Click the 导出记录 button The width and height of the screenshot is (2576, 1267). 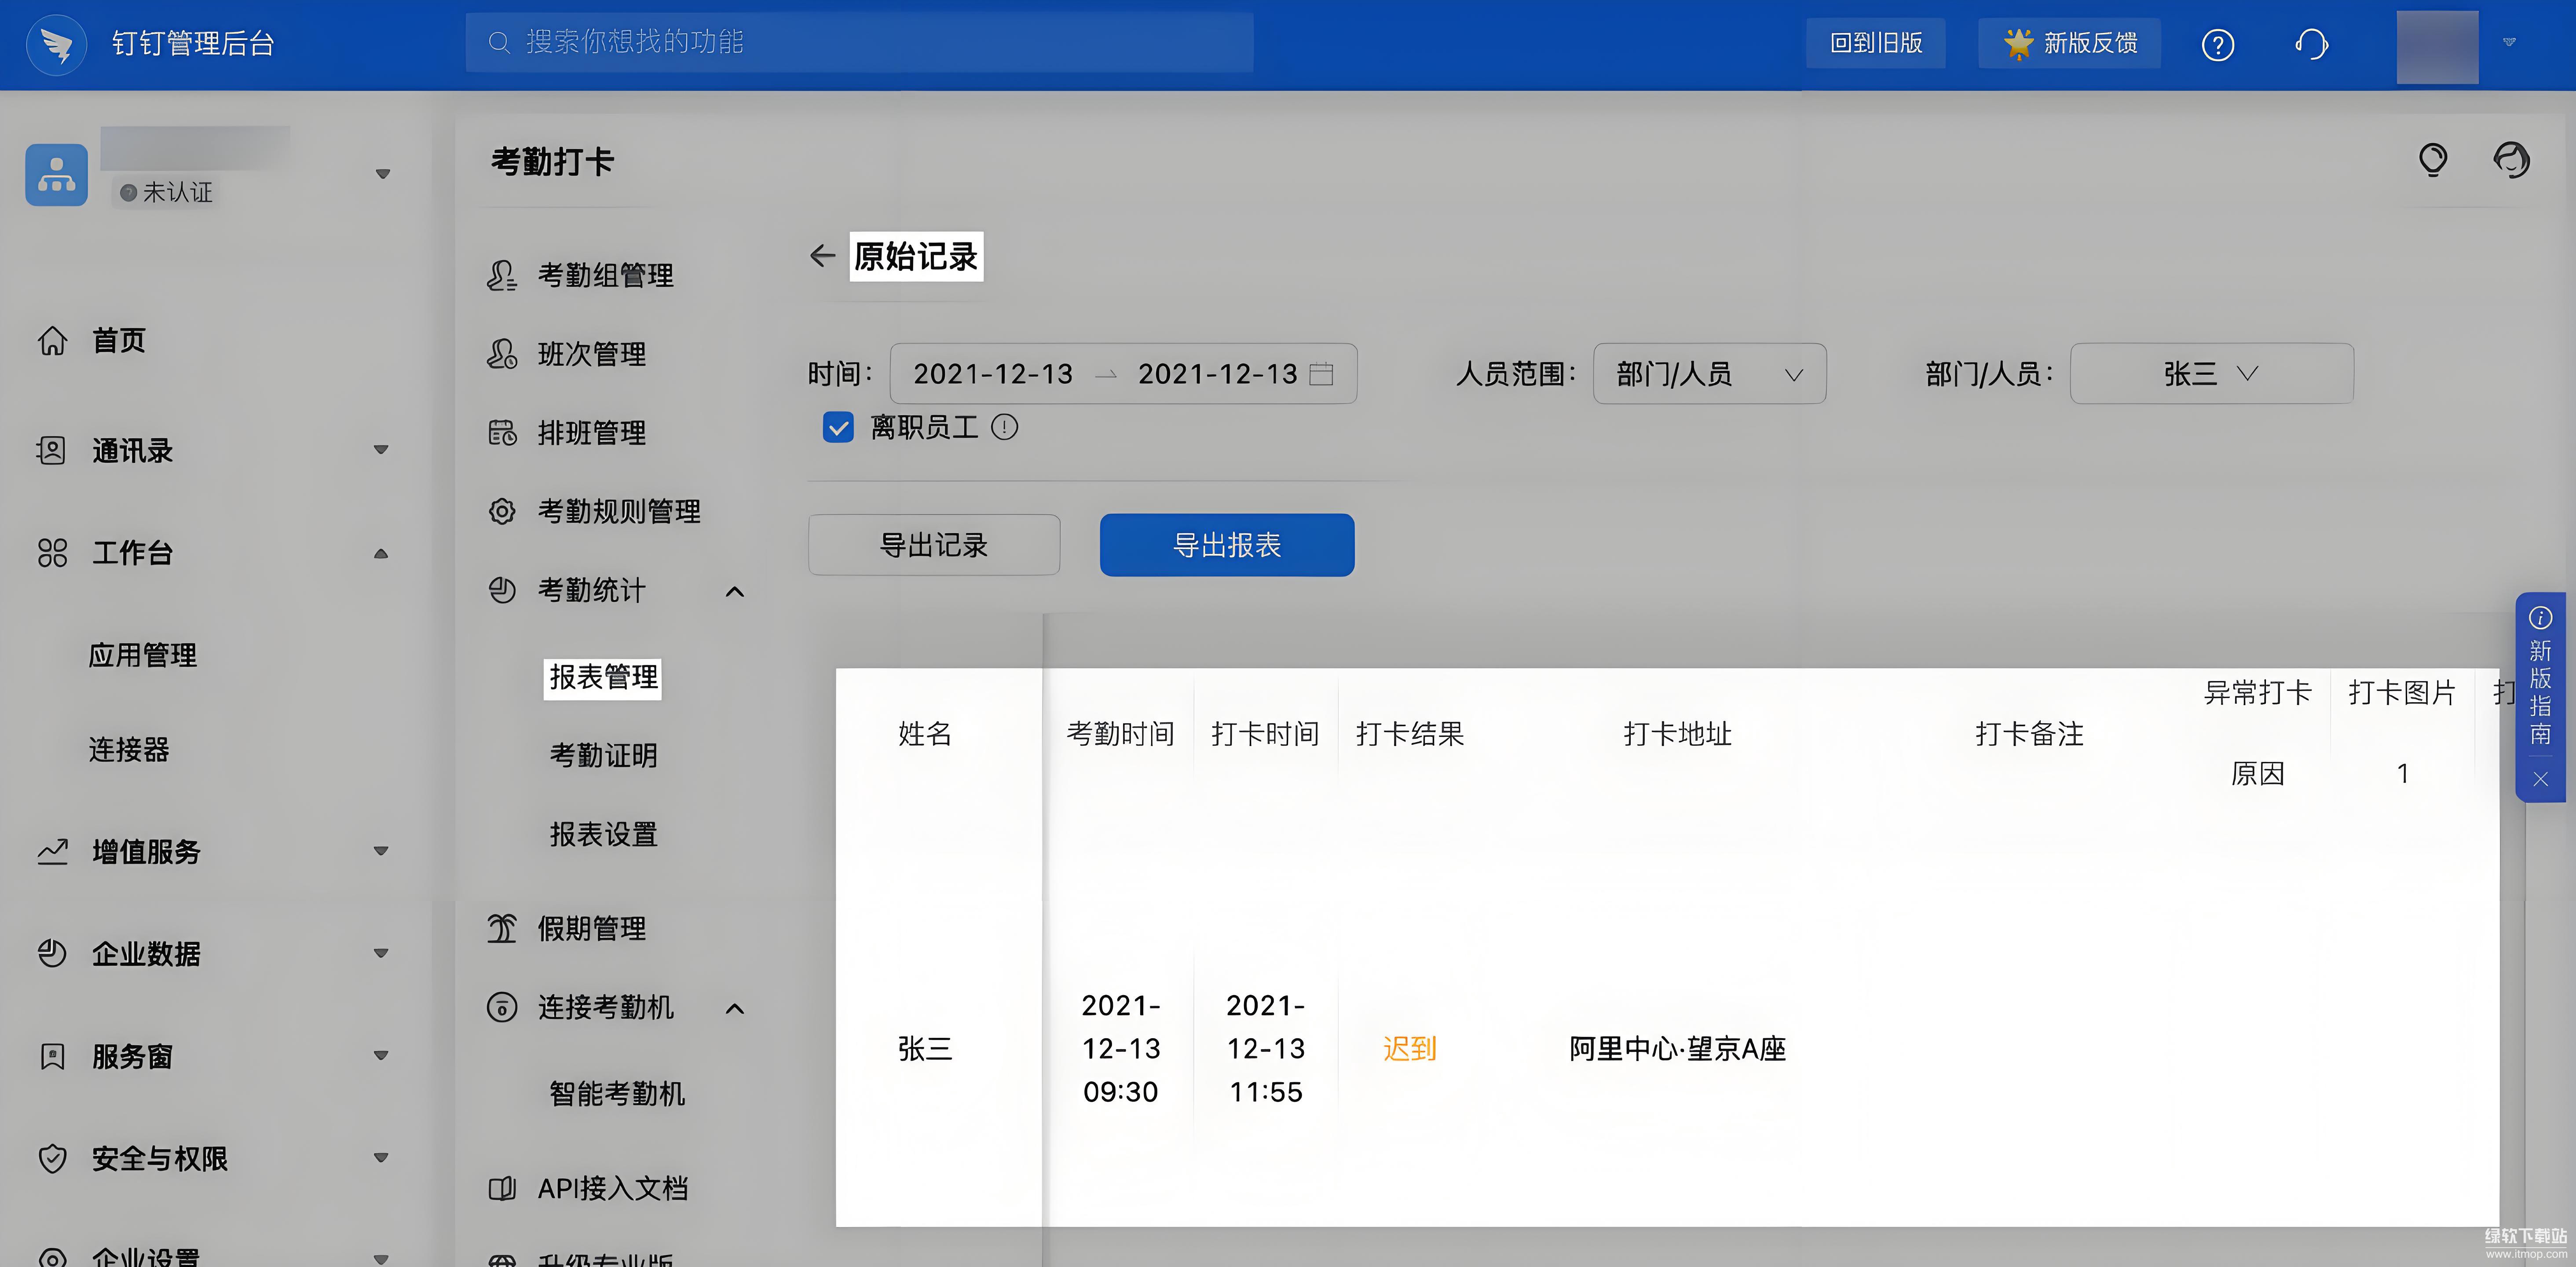pos(934,545)
